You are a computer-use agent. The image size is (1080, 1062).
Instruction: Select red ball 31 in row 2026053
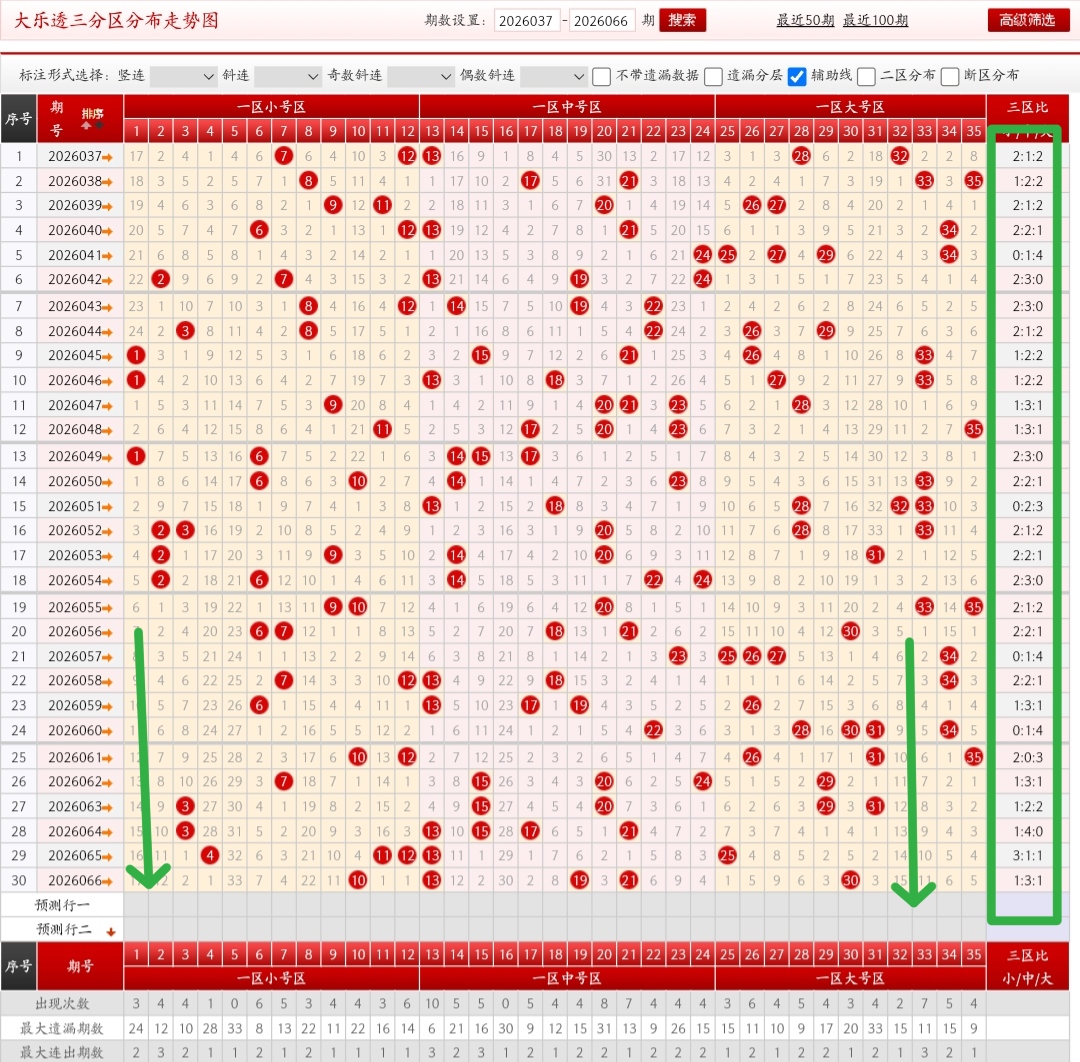point(875,555)
